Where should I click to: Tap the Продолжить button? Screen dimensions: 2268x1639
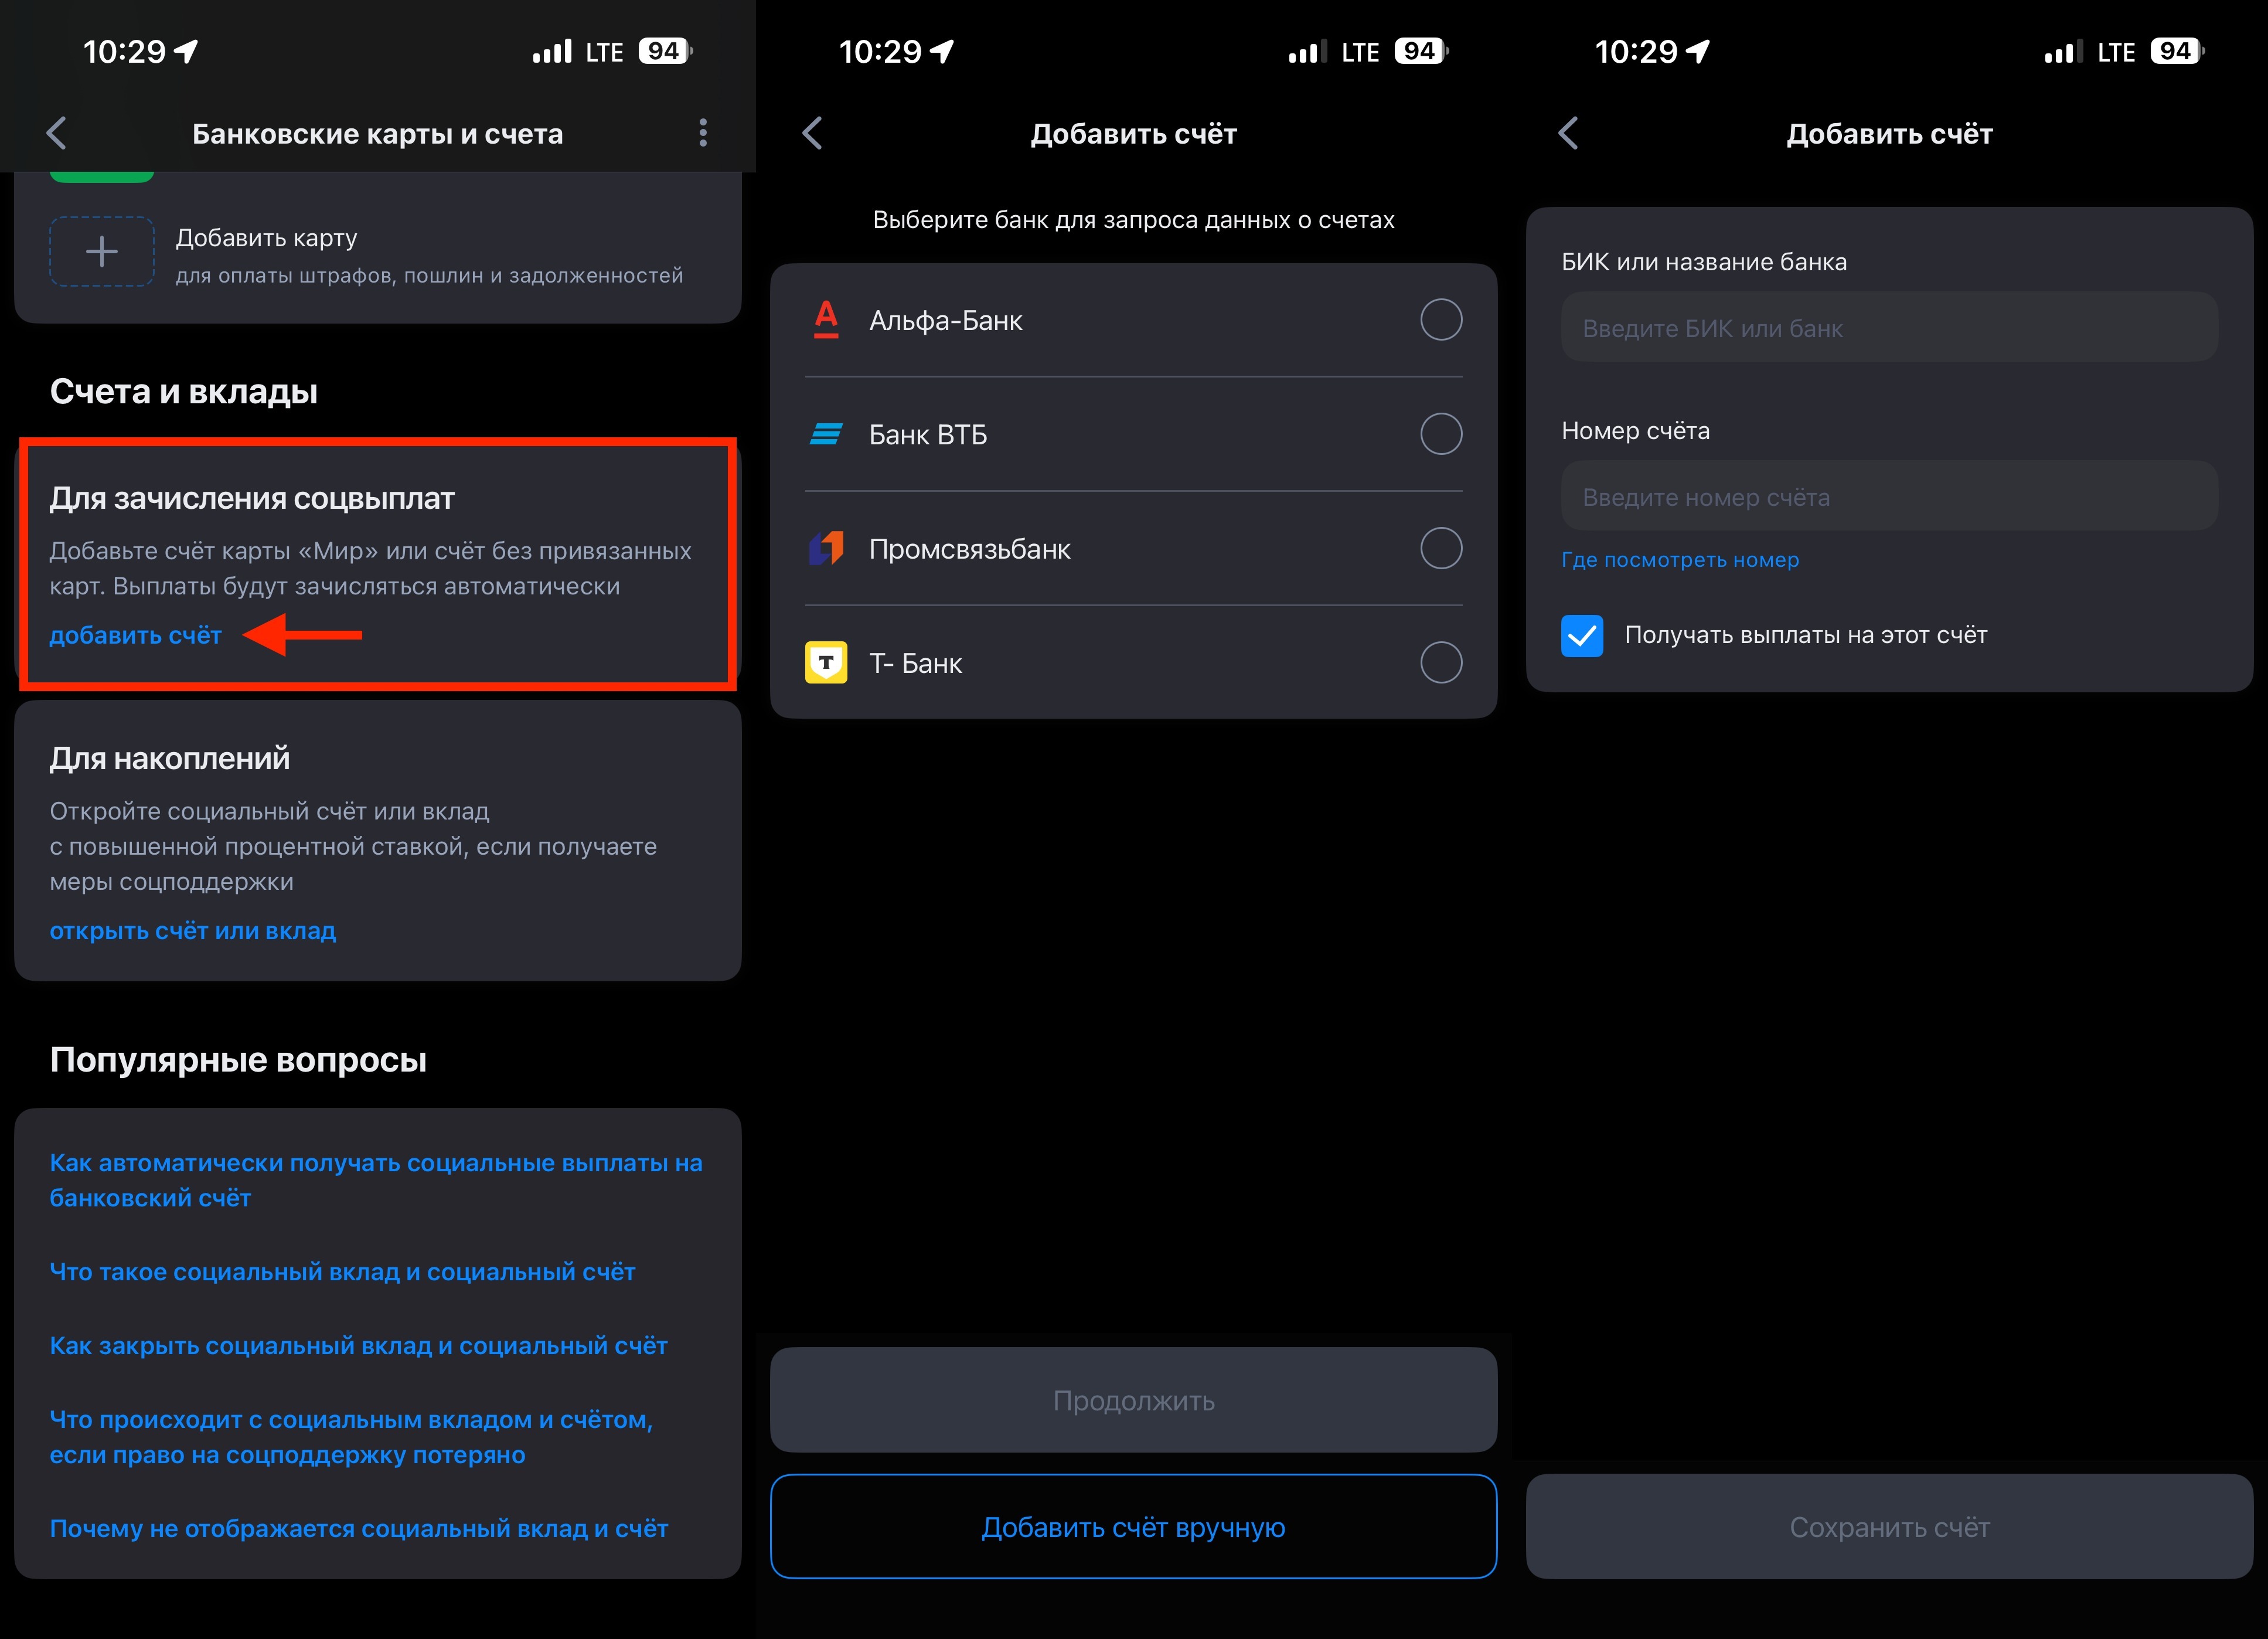pos(1133,1400)
